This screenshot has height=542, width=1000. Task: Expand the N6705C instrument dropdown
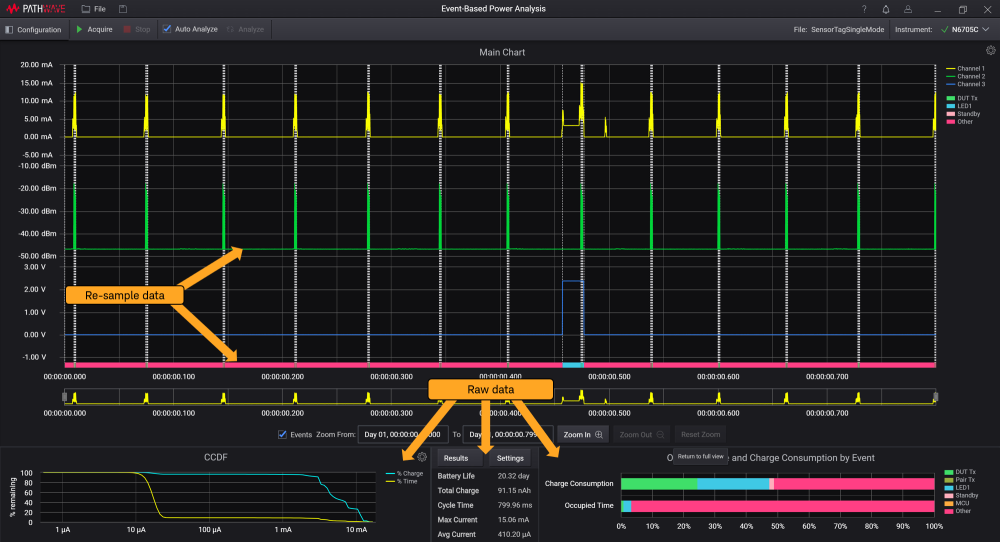987,30
